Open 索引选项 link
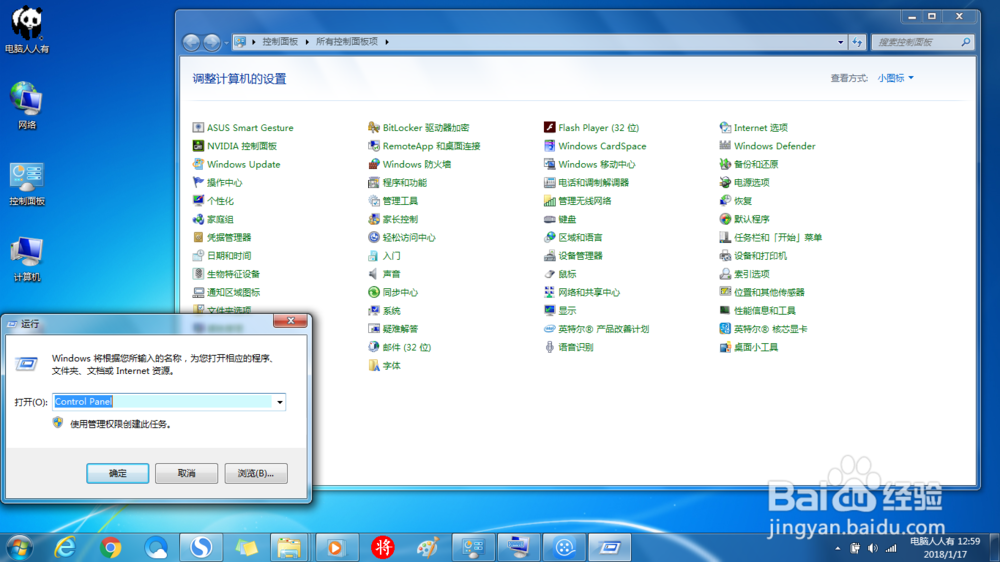 (751, 274)
